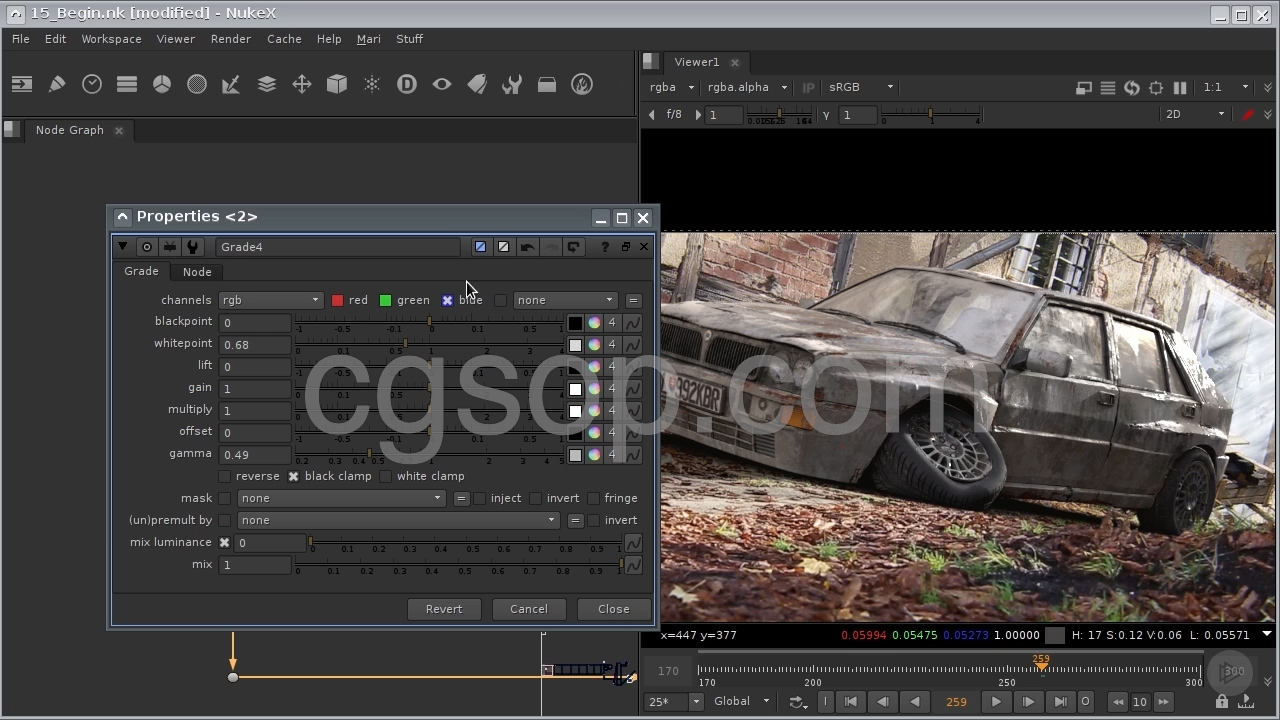Switch to the Node tab
The width and height of the screenshot is (1280, 720).
(x=197, y=272)
